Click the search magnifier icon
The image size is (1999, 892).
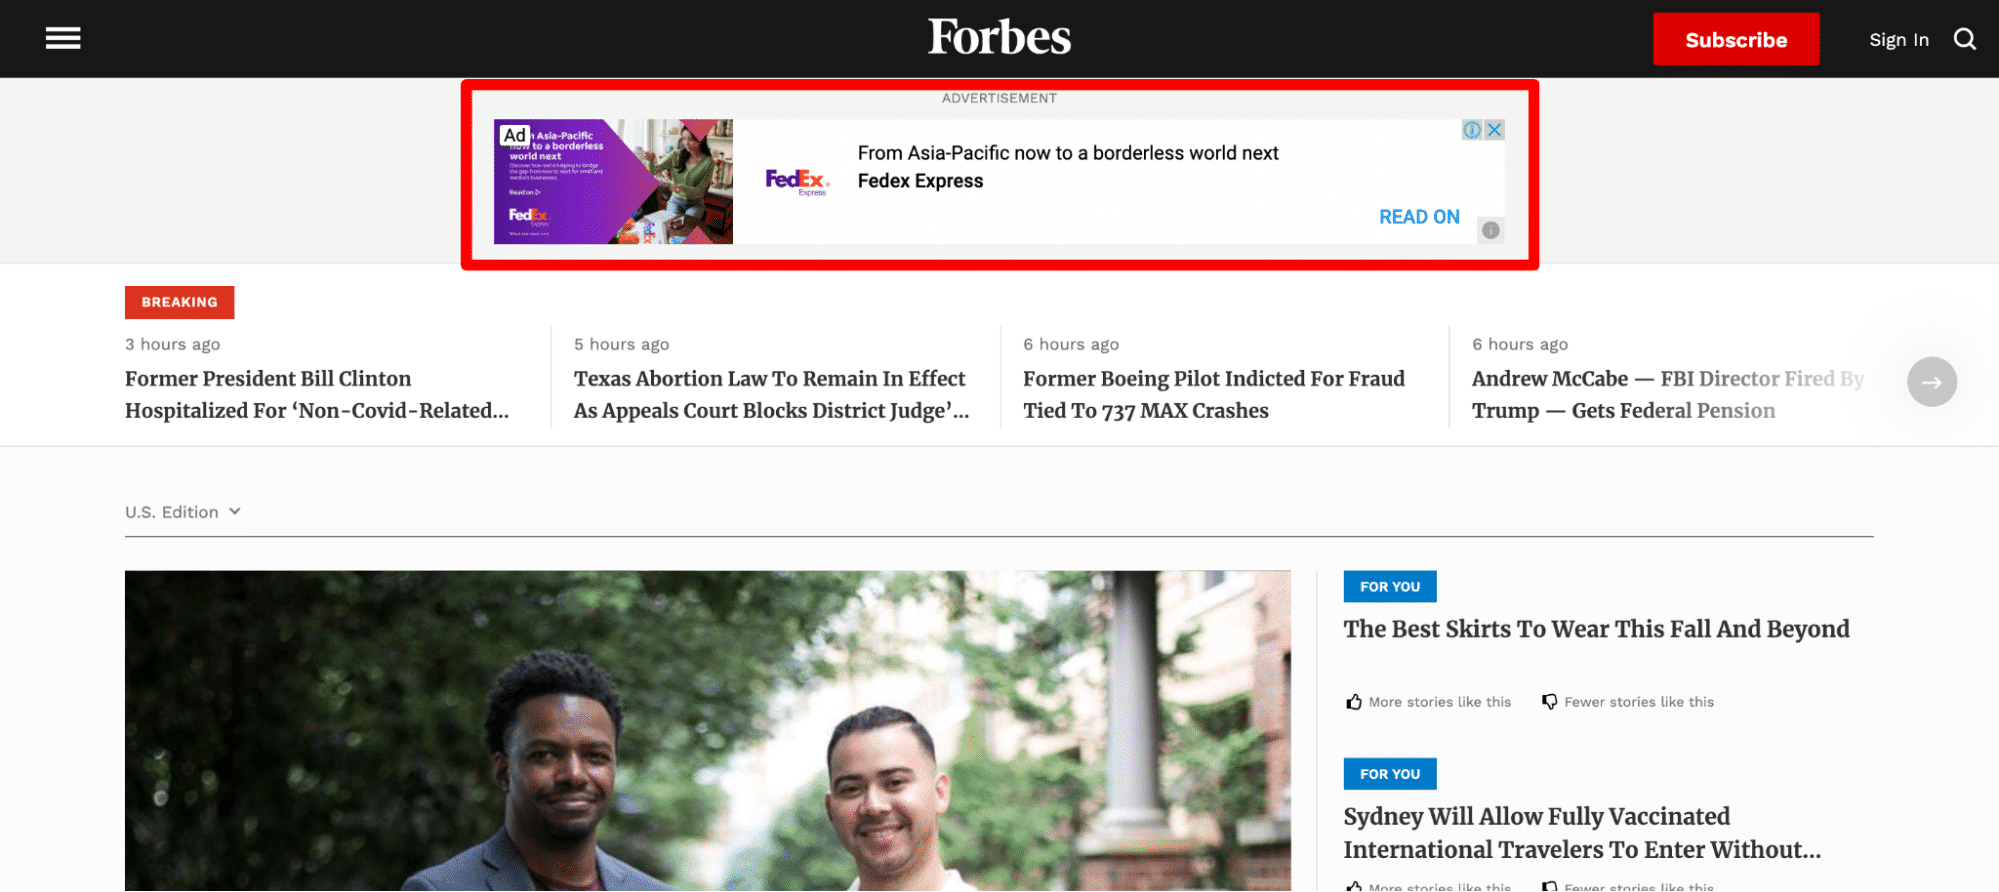click(x=1964, y=39)
